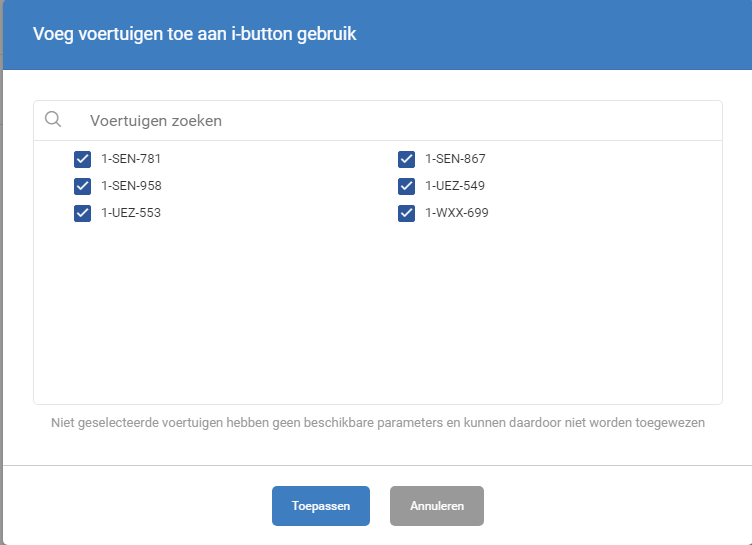Viewport: 752px width, 545px height.
Task: Toggle the 1-SEN-867 checkbox
Action: (406, 159)
